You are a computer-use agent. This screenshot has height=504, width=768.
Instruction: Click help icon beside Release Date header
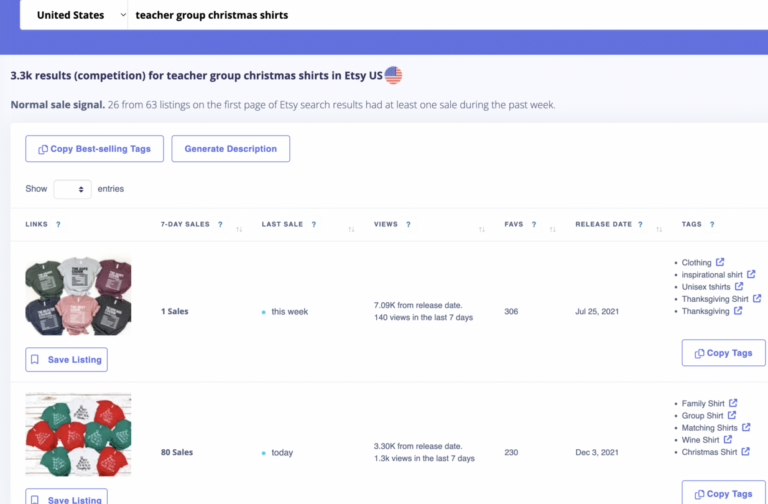(x=641, y=225)
